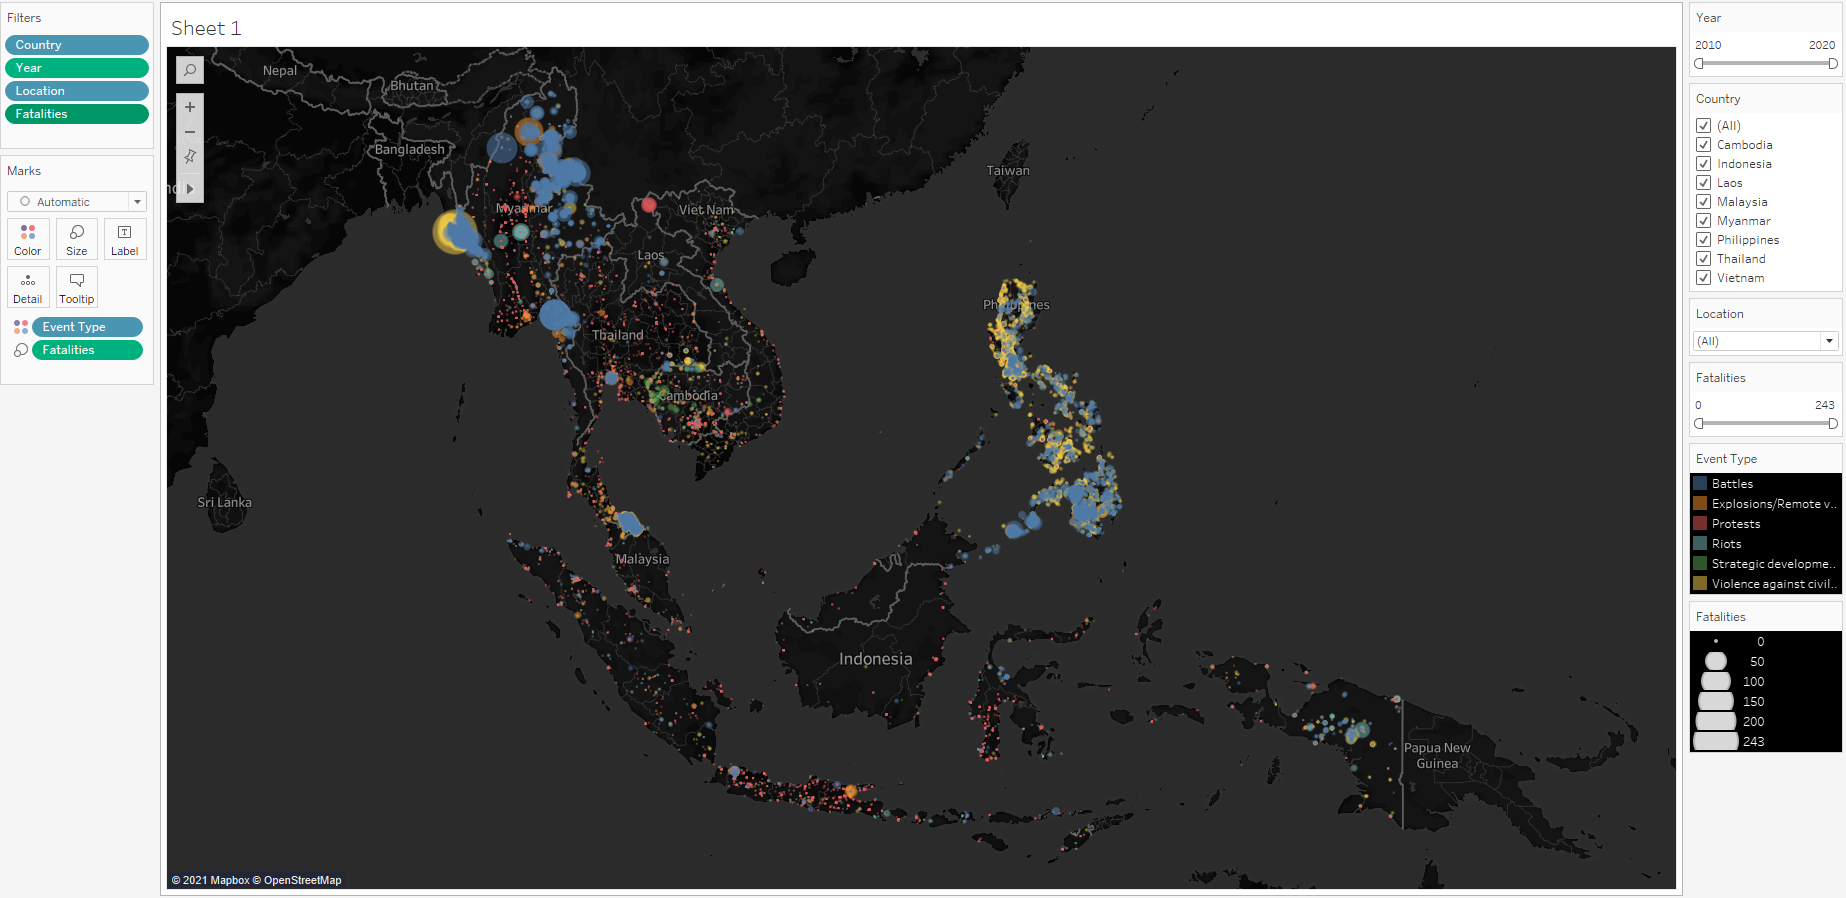Open the Color marks card

click(x=28, y=240)
